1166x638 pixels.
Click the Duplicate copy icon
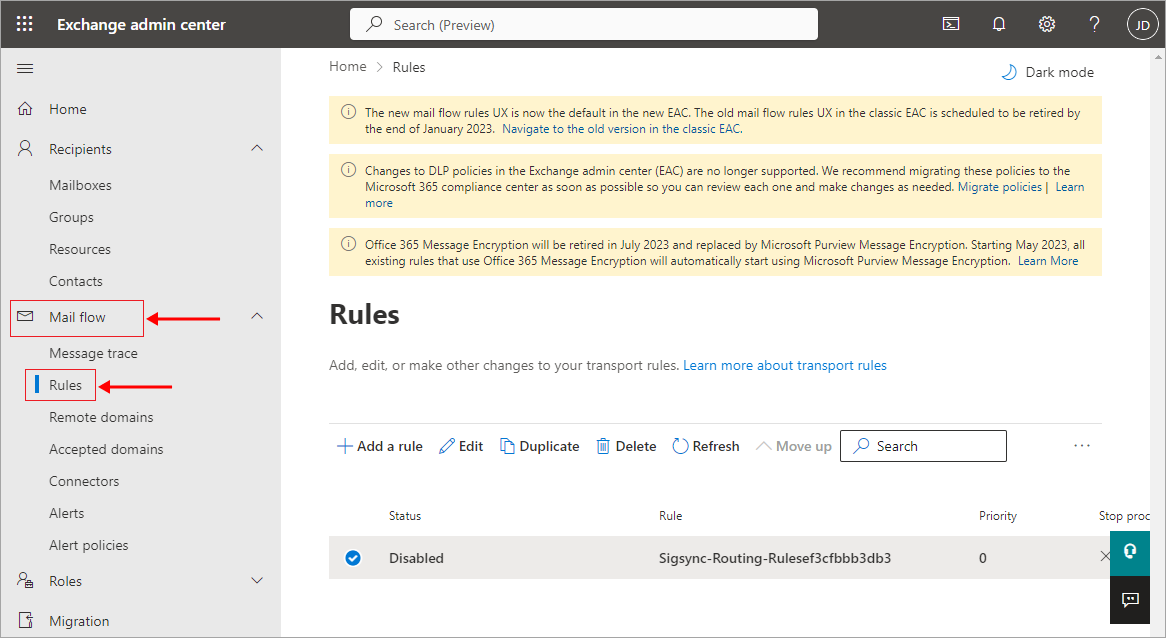click(507, 446)
